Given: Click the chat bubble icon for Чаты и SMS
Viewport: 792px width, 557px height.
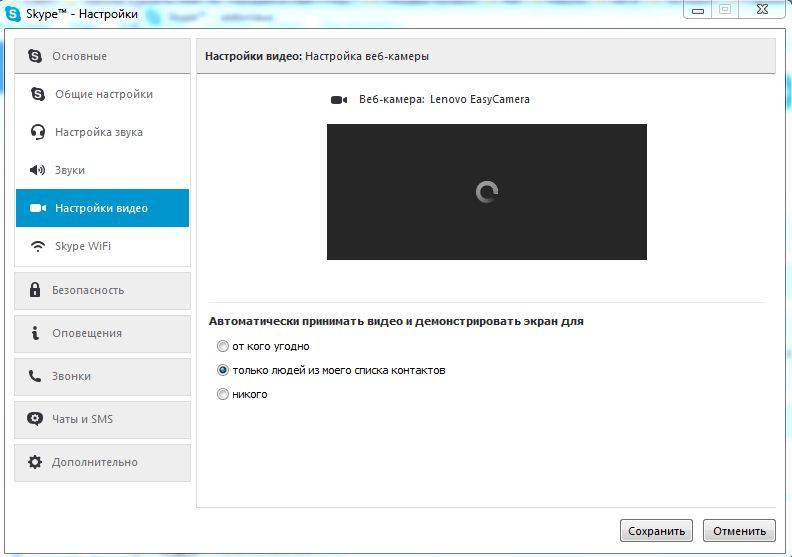Looking at the screenshot, I should (x=35, y=419).
